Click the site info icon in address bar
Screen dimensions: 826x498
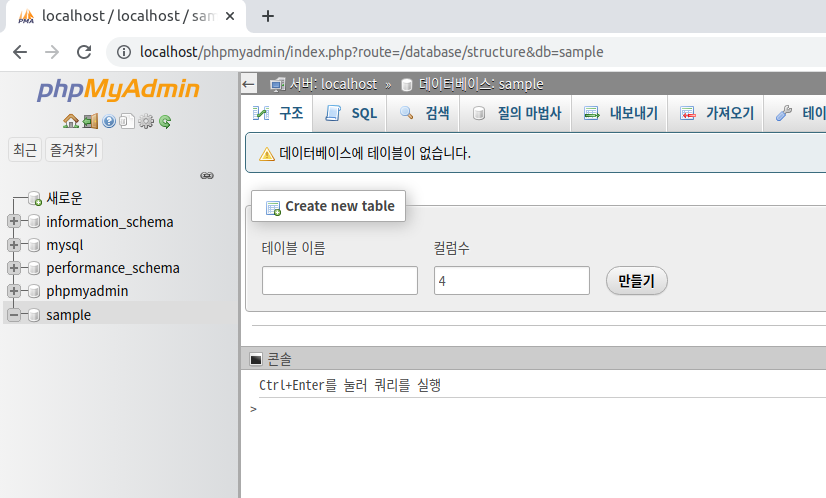[x=124, y=52]
